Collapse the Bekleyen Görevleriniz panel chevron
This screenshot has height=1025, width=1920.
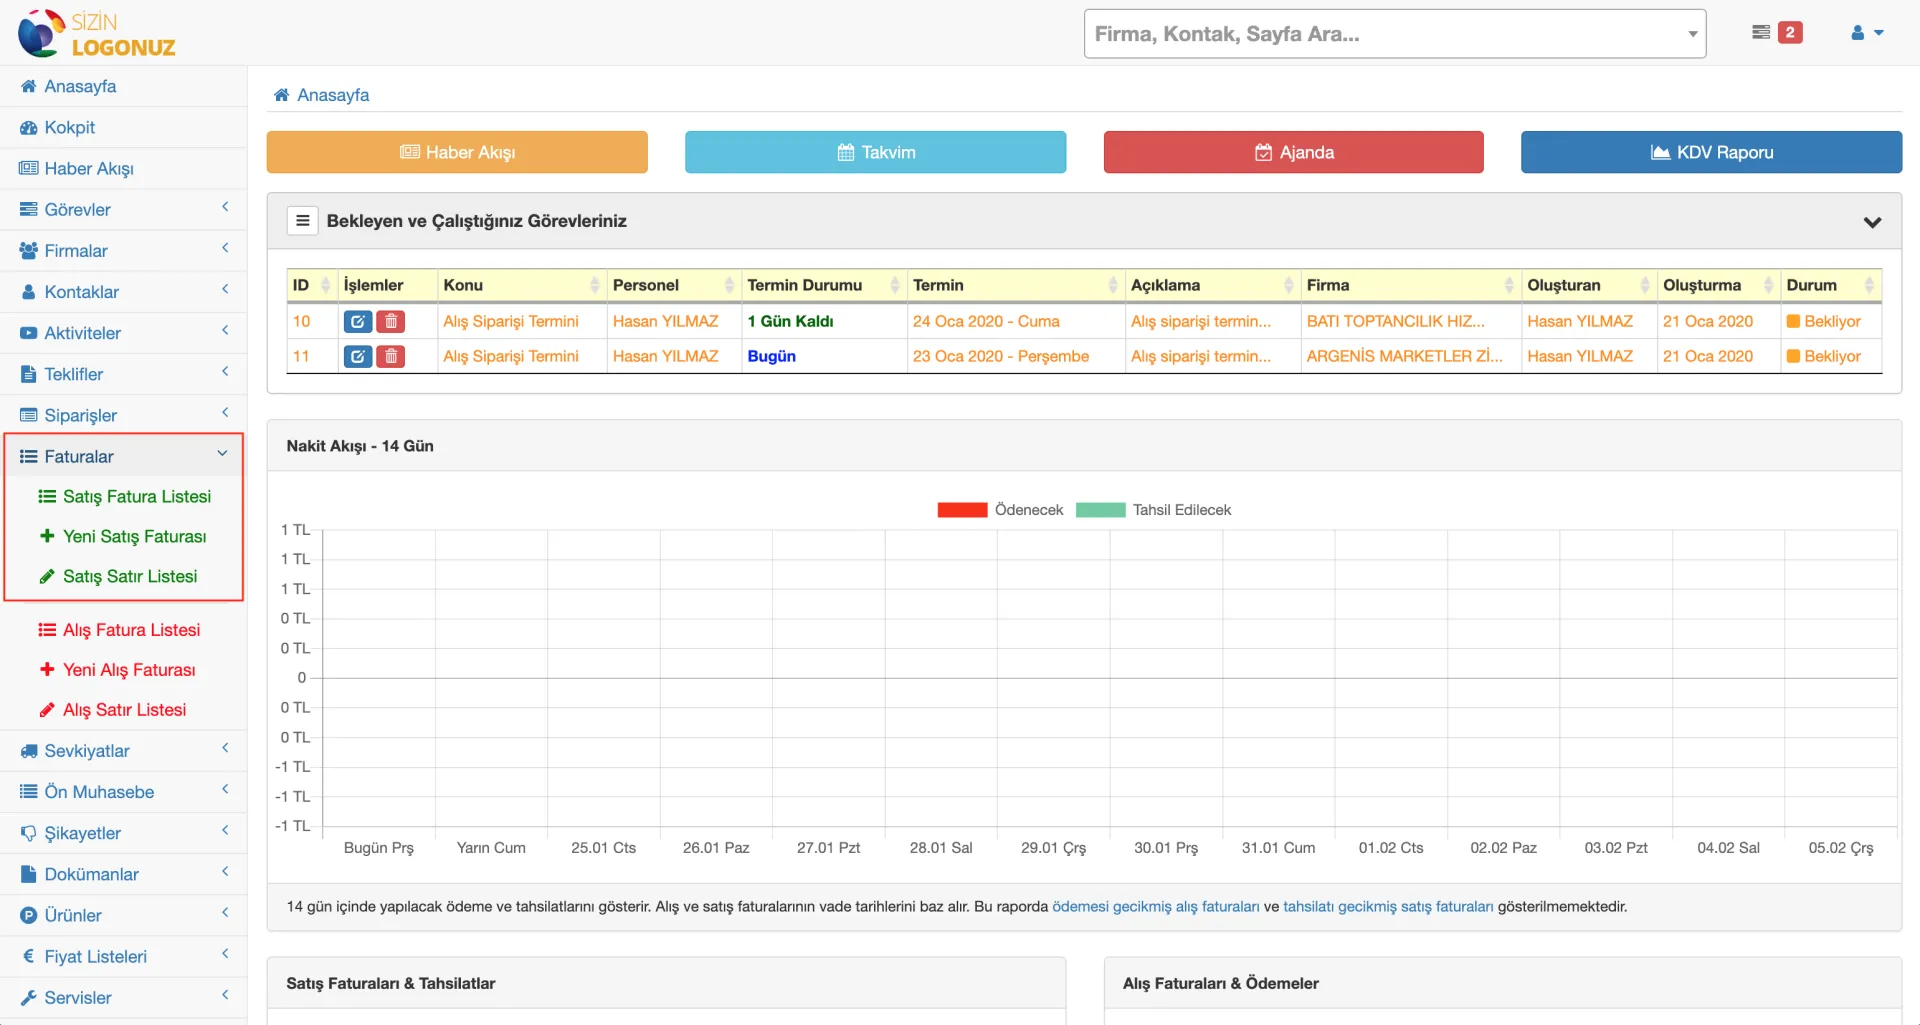1872,222
